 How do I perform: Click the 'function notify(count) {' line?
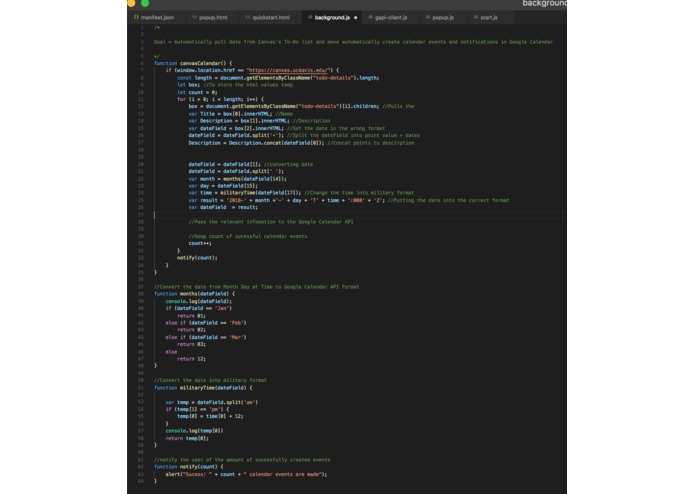click(x=189, y=467)
